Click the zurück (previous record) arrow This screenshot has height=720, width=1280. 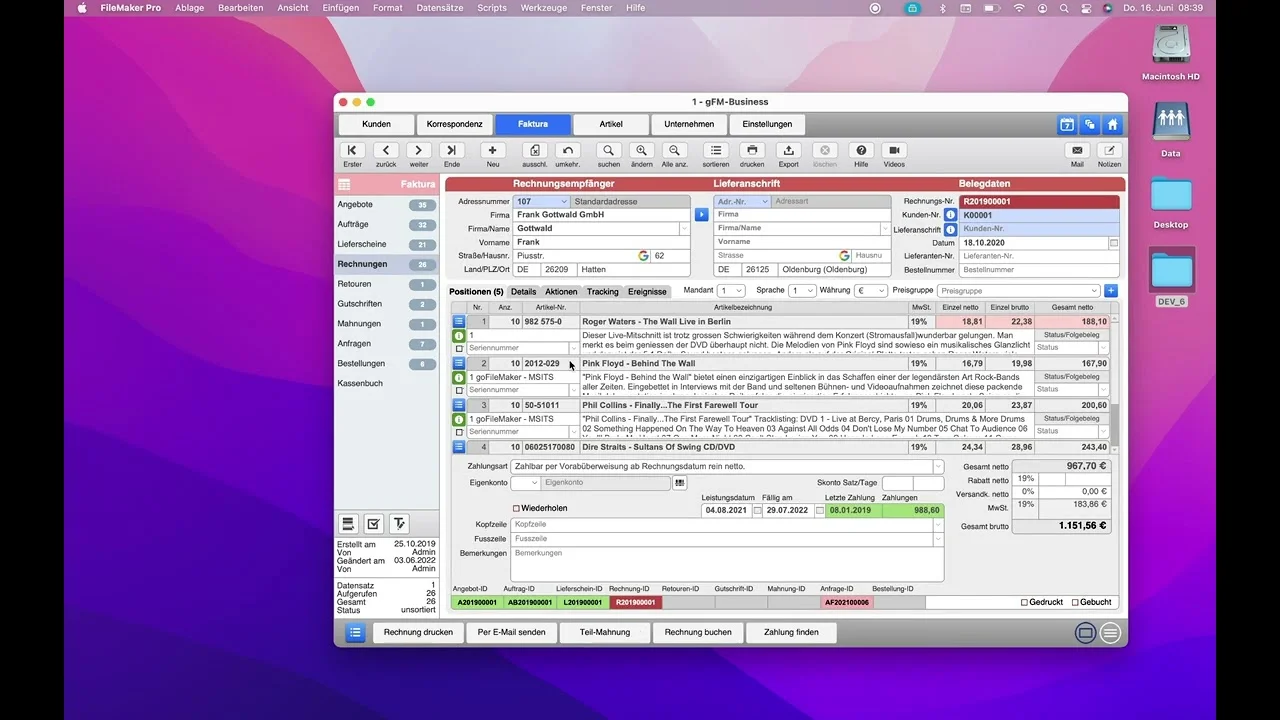[386, 150]
